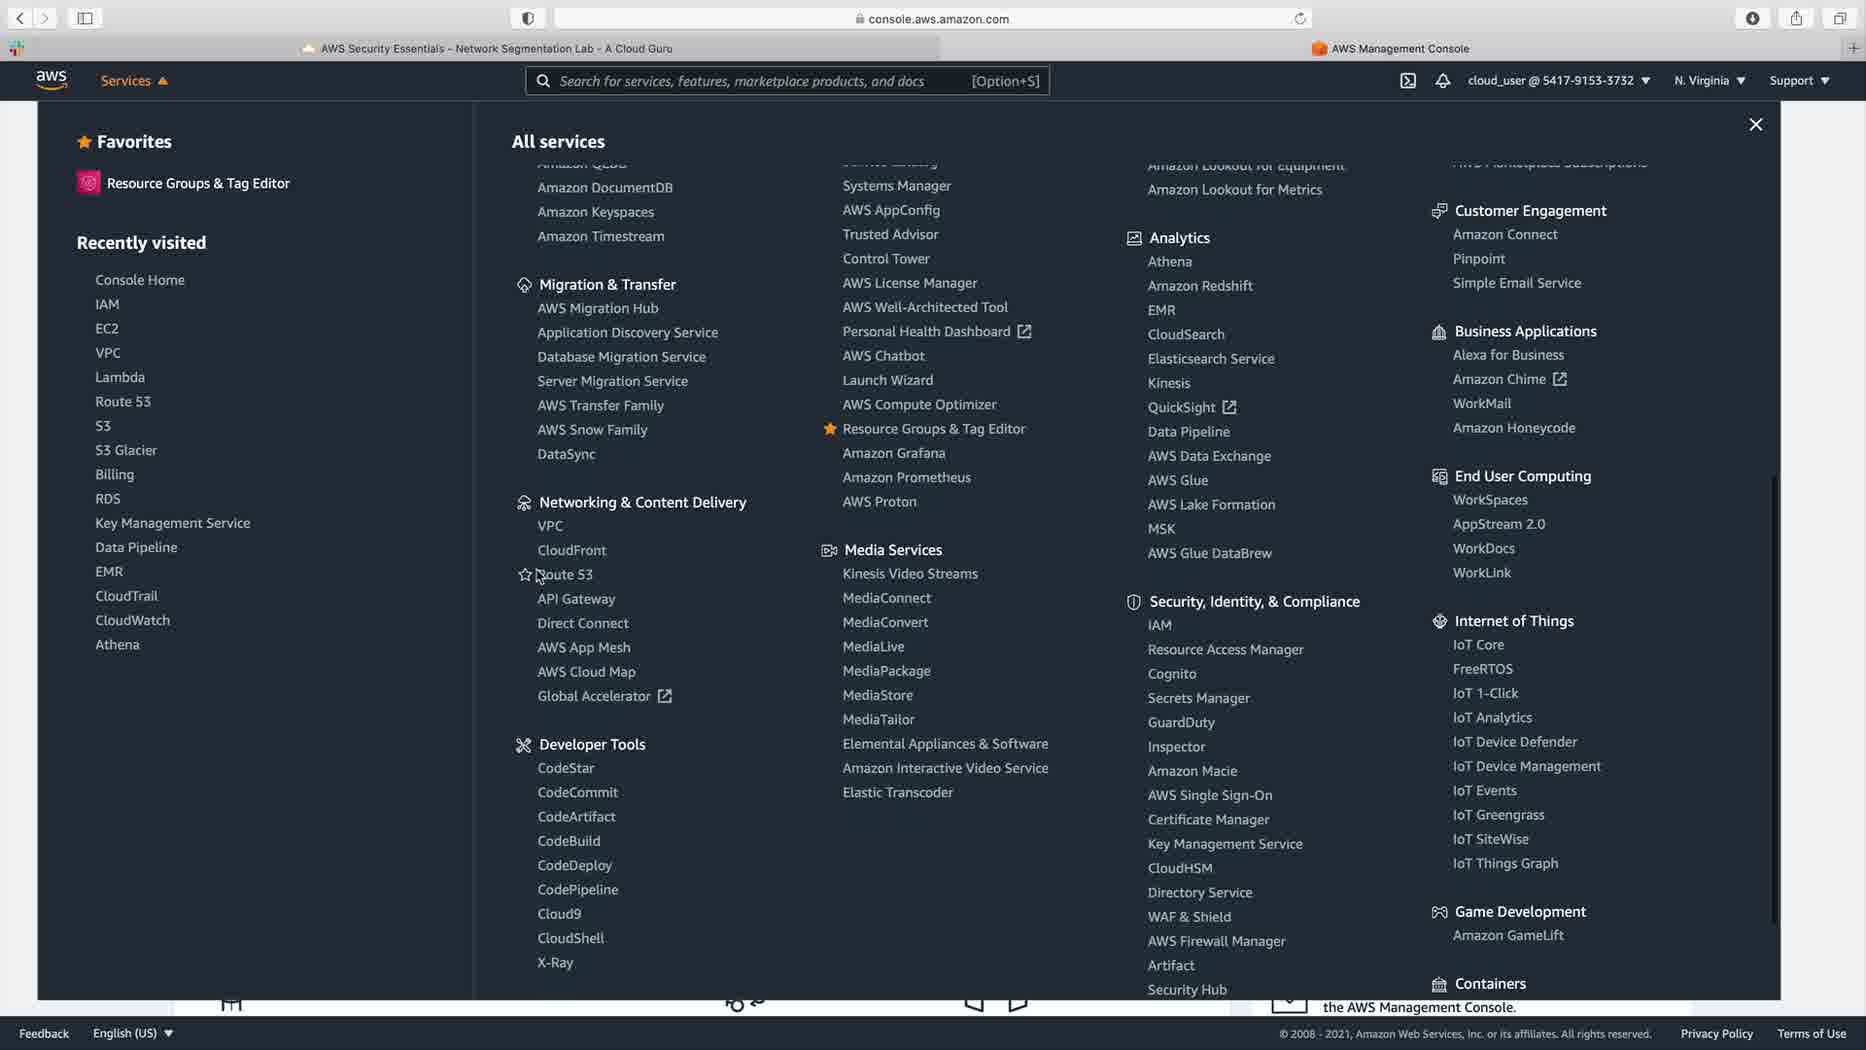Open API Gateway service
The image size is (1866, 1050).
tap(576, 599)
